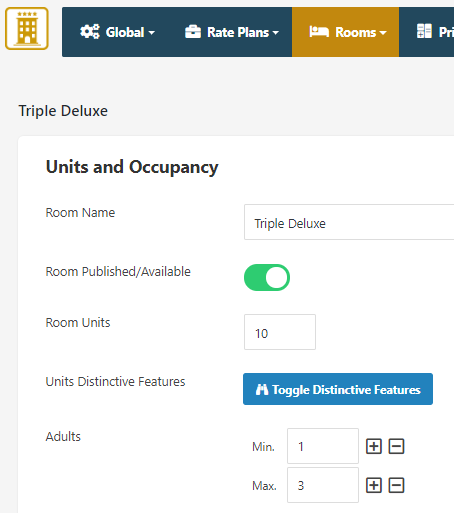This screenshot has width=454, height=513.
Task: Expand the Rooms dropdown caret
Action: [383, 33]
